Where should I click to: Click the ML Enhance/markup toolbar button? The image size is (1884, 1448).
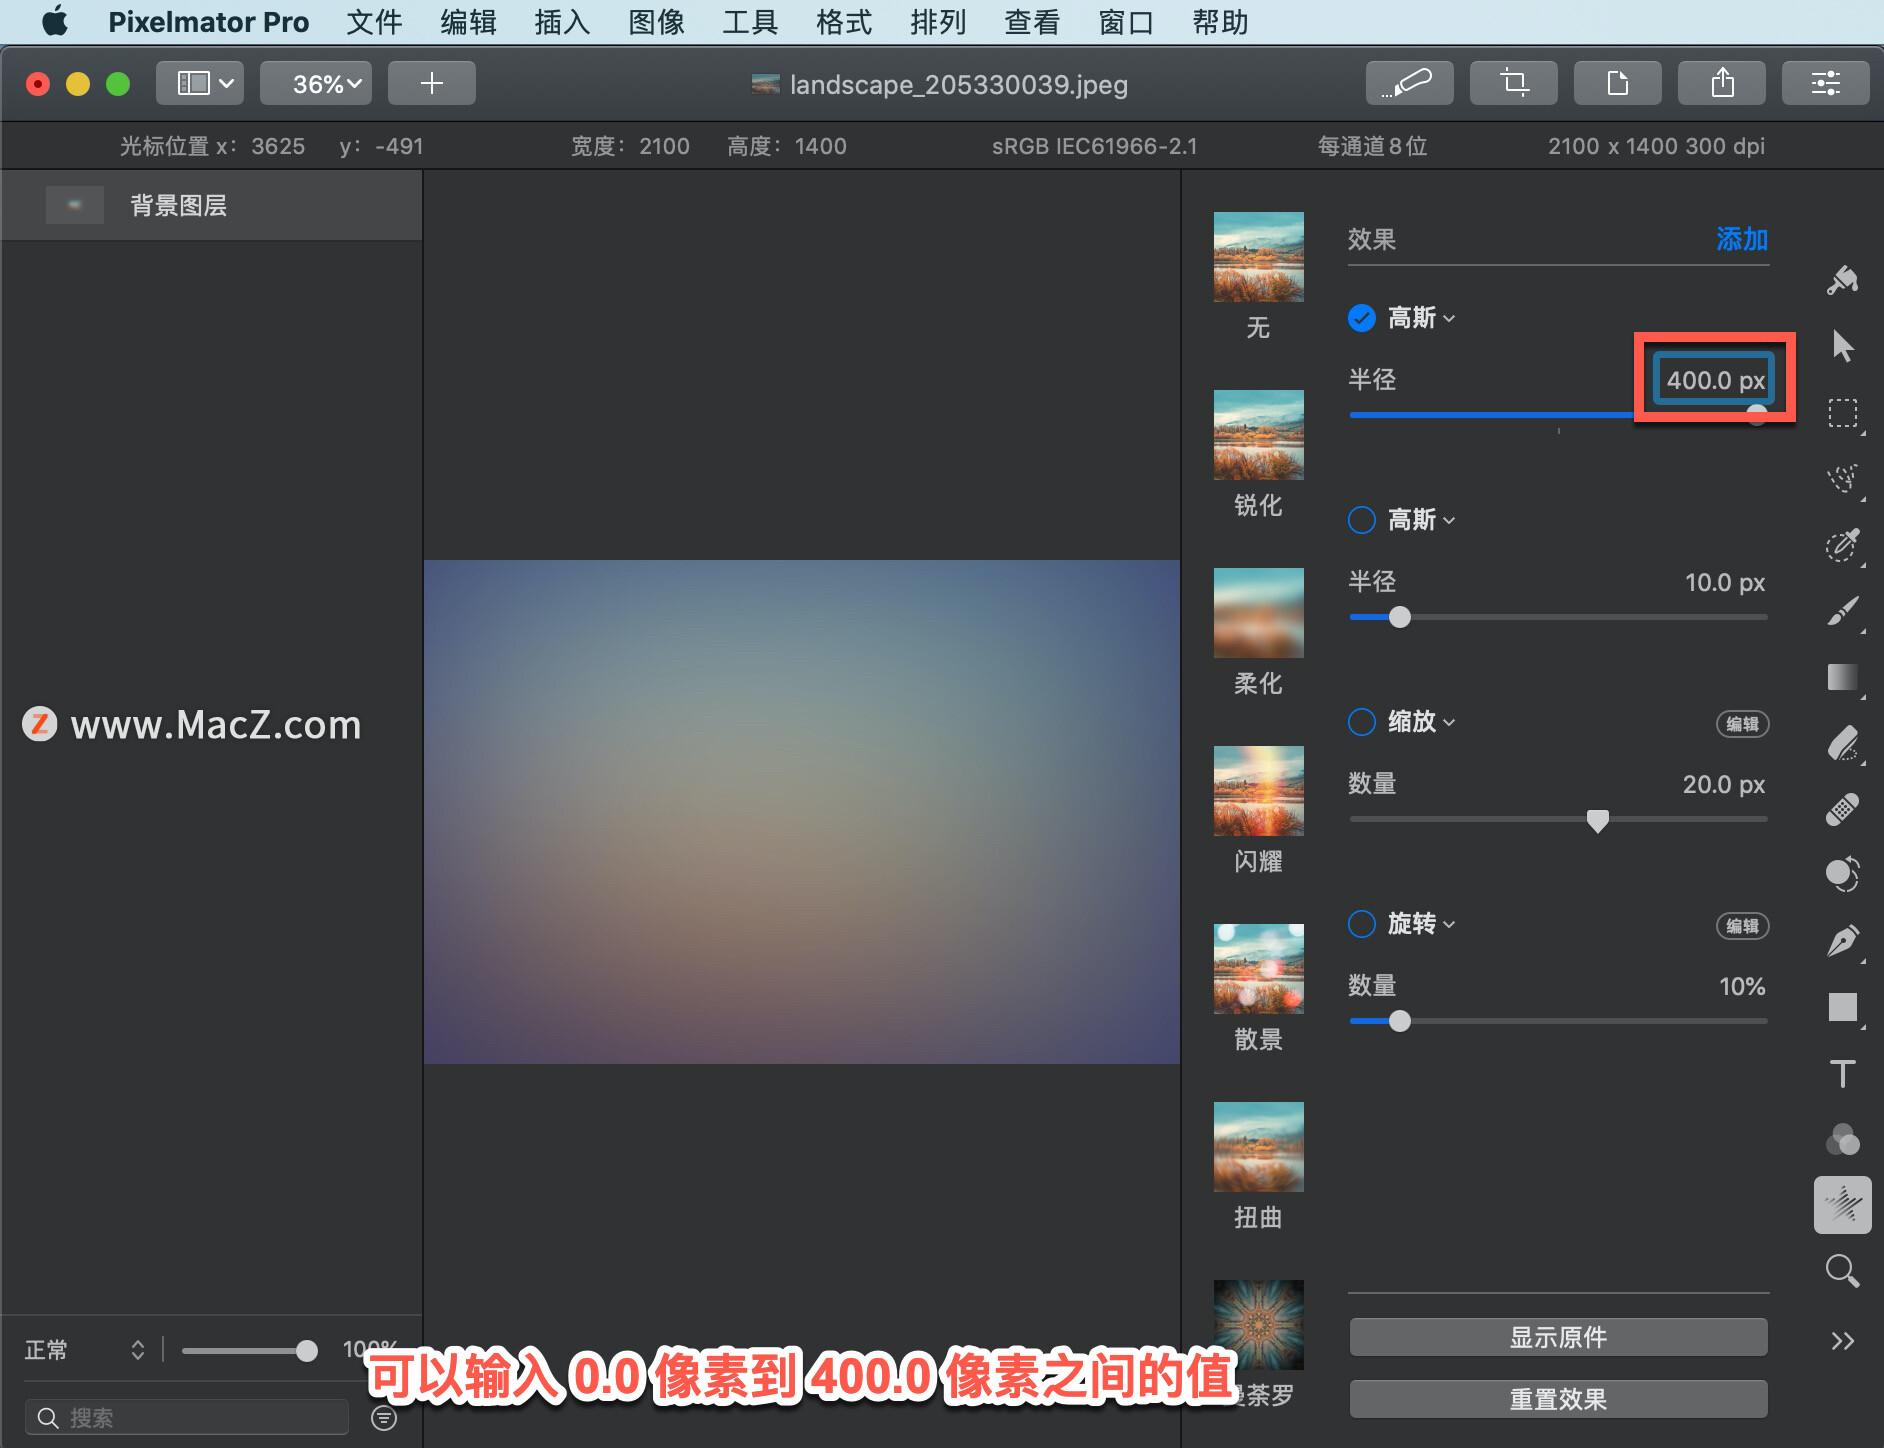[x=1409, y=83]
